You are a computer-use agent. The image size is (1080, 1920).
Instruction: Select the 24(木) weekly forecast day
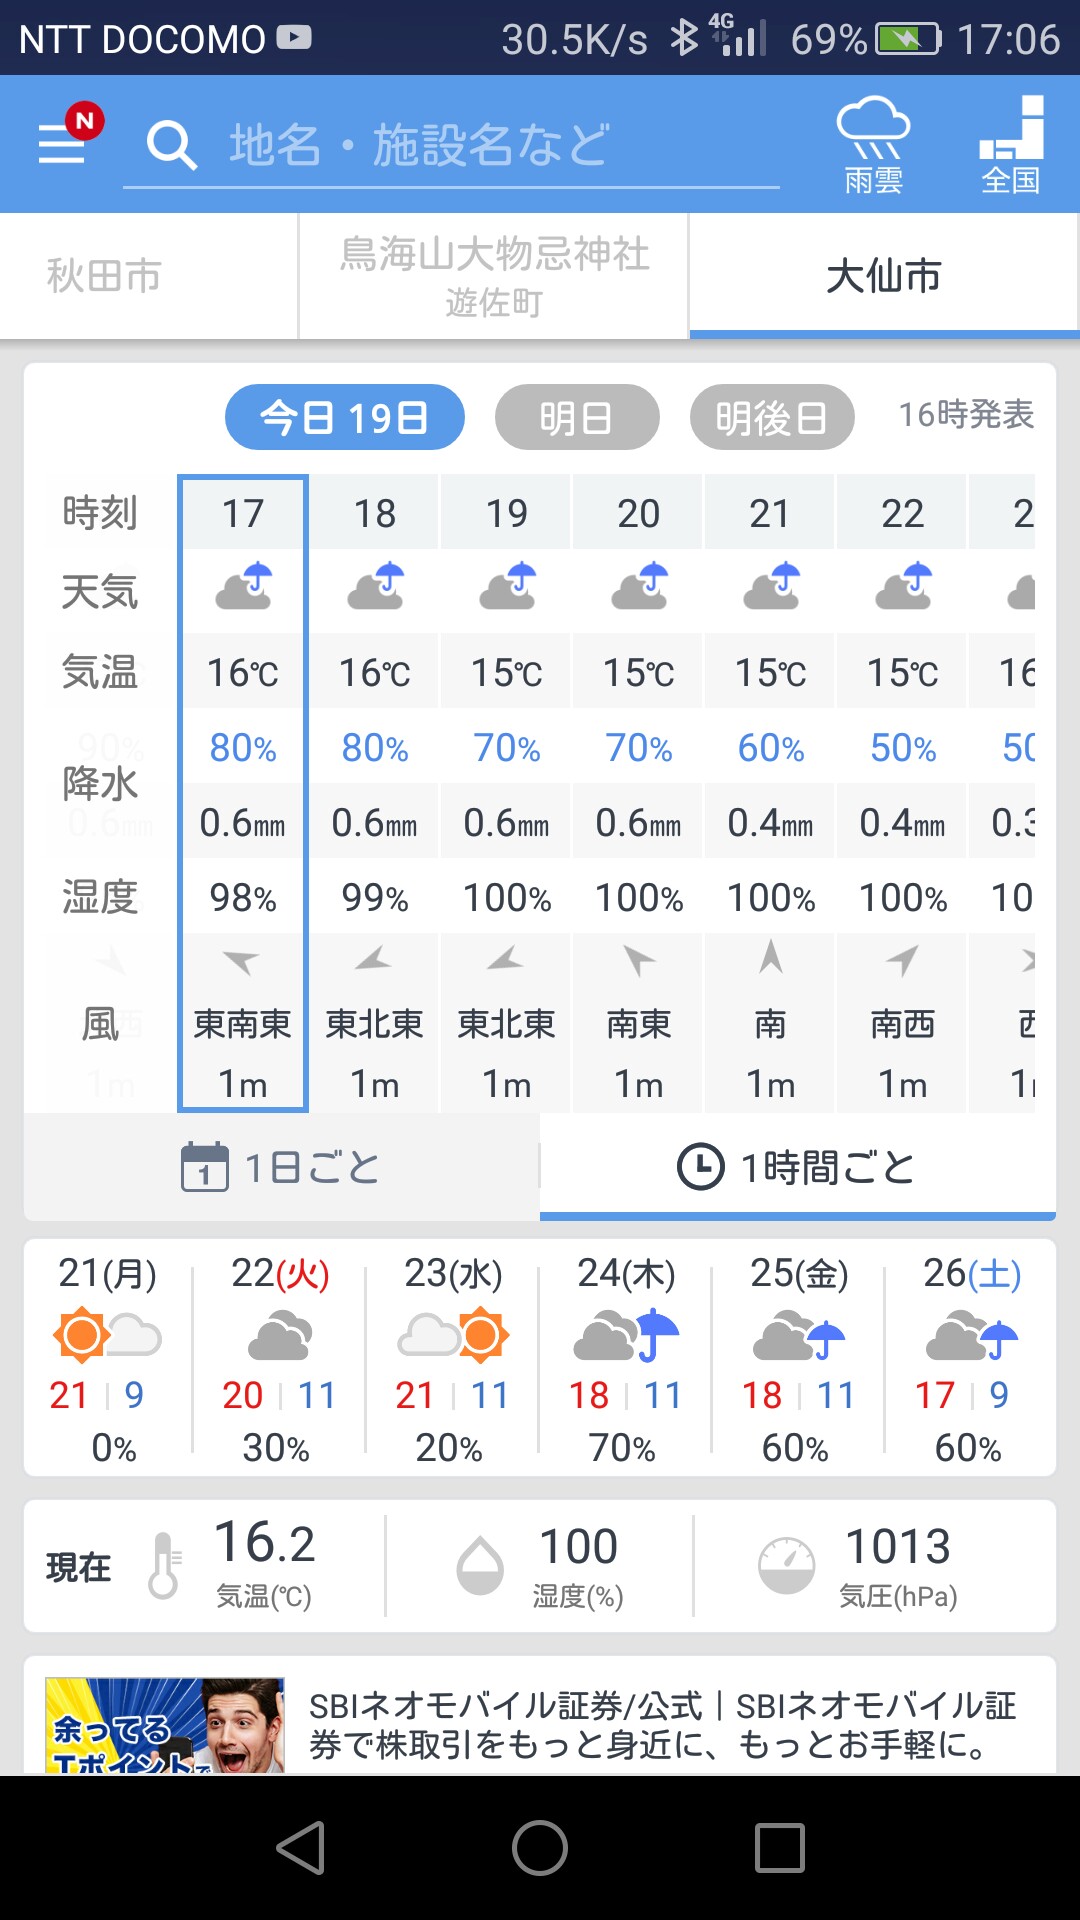pyautogui.click(x=625, y=1357)
